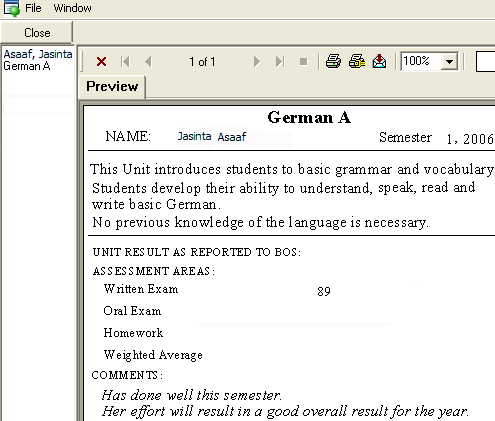
Task: Open the File menu
Action: 33,8
